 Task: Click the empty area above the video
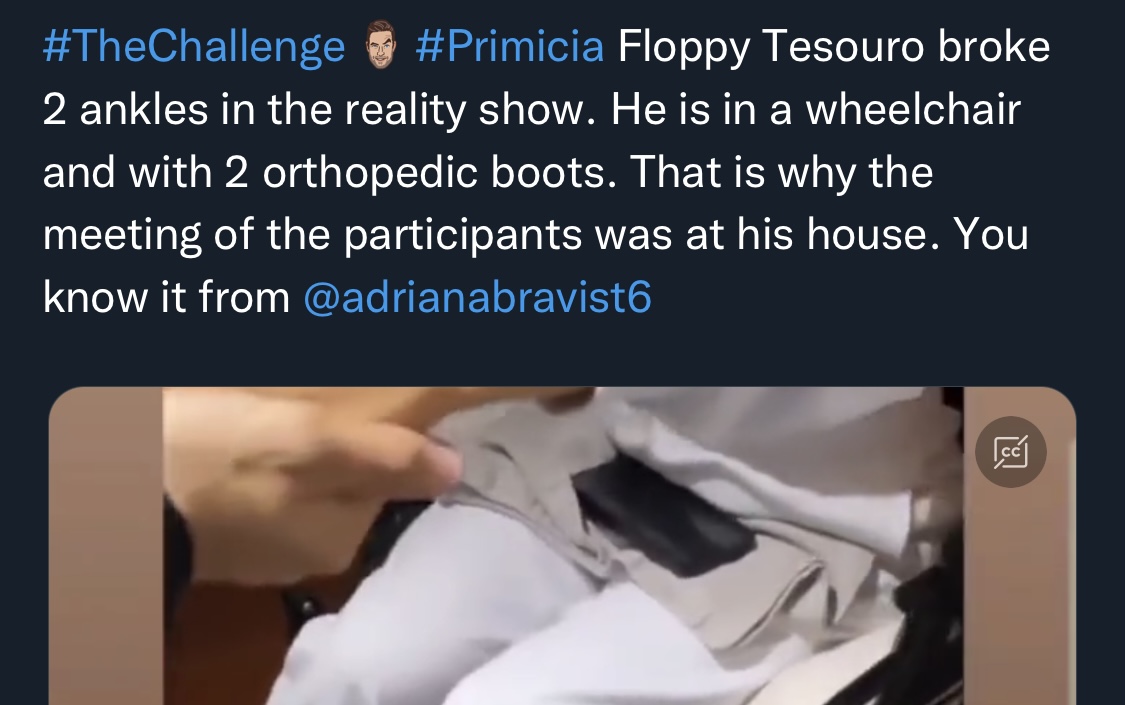(x=562, y=353)
